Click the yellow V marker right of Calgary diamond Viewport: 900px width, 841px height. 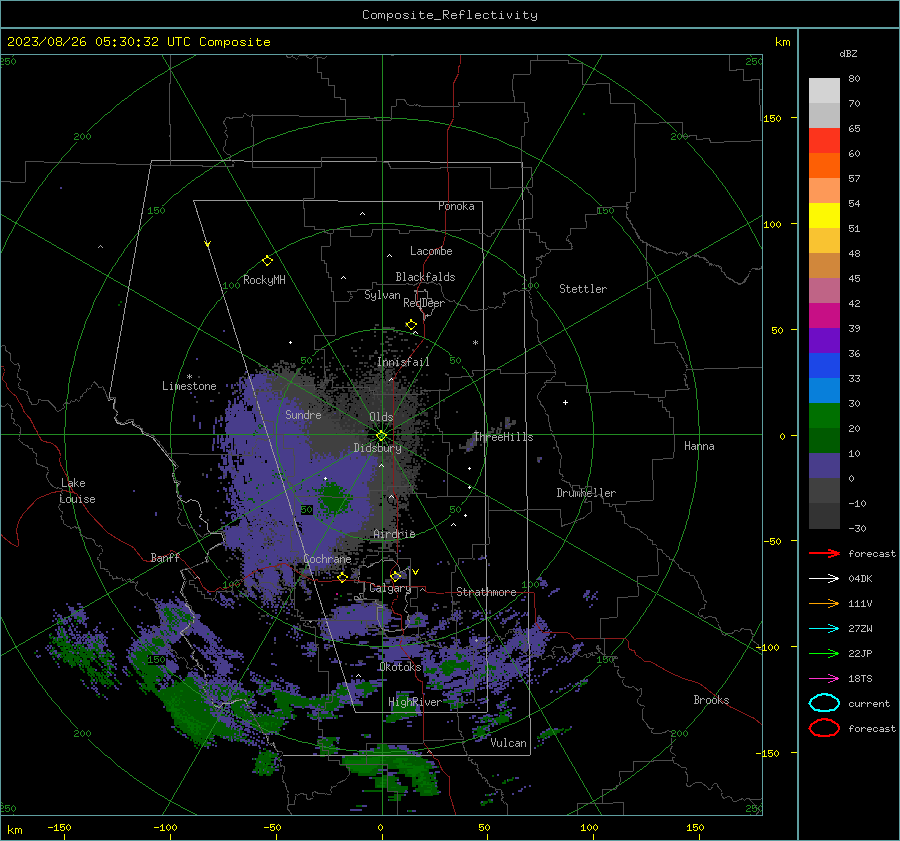click(415, 572)
